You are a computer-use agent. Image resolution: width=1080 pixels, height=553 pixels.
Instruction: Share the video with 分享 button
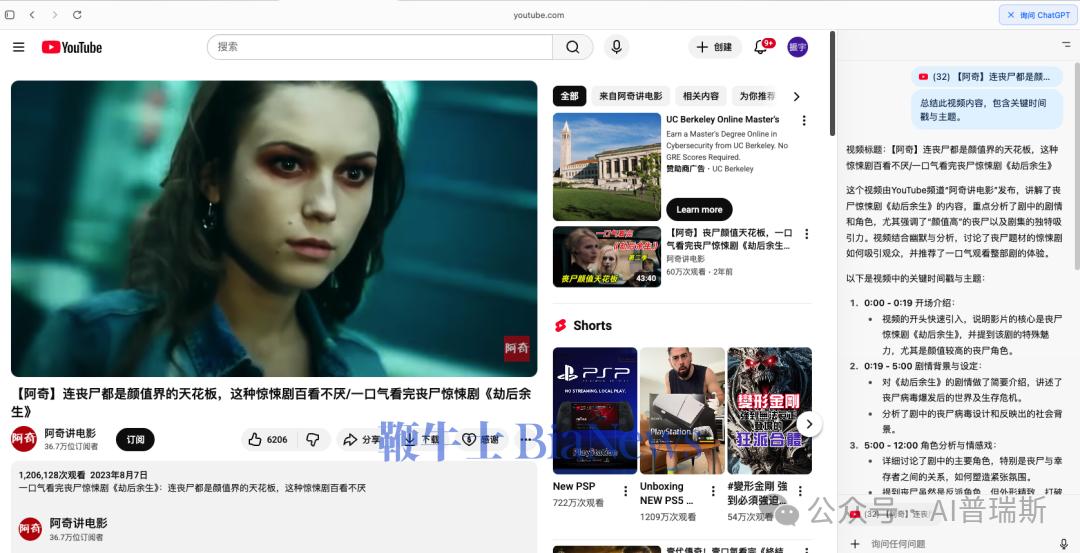tap(362, 439)
